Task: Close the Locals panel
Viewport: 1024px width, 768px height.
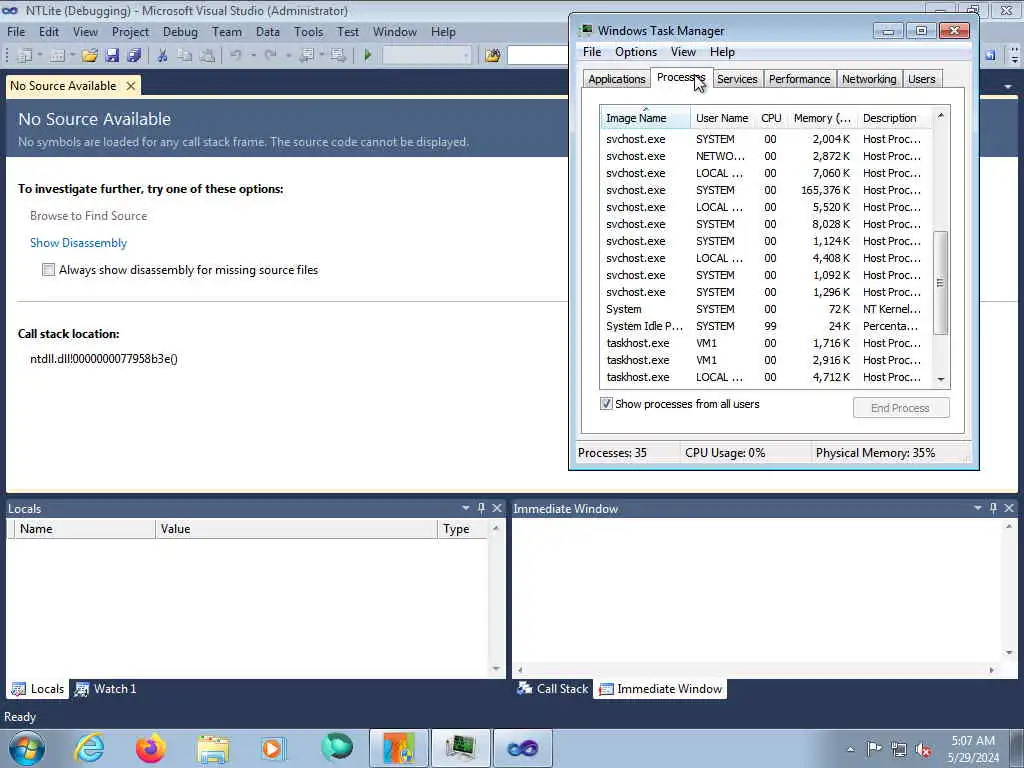Action: tap(497, 508)
